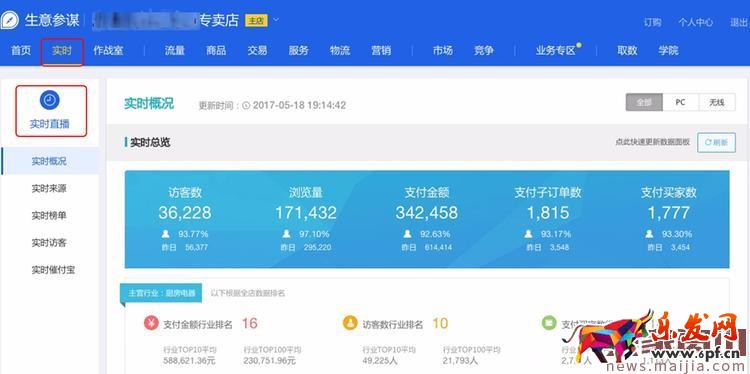Click 昨日 payment value 614,414

click(439, 248)
